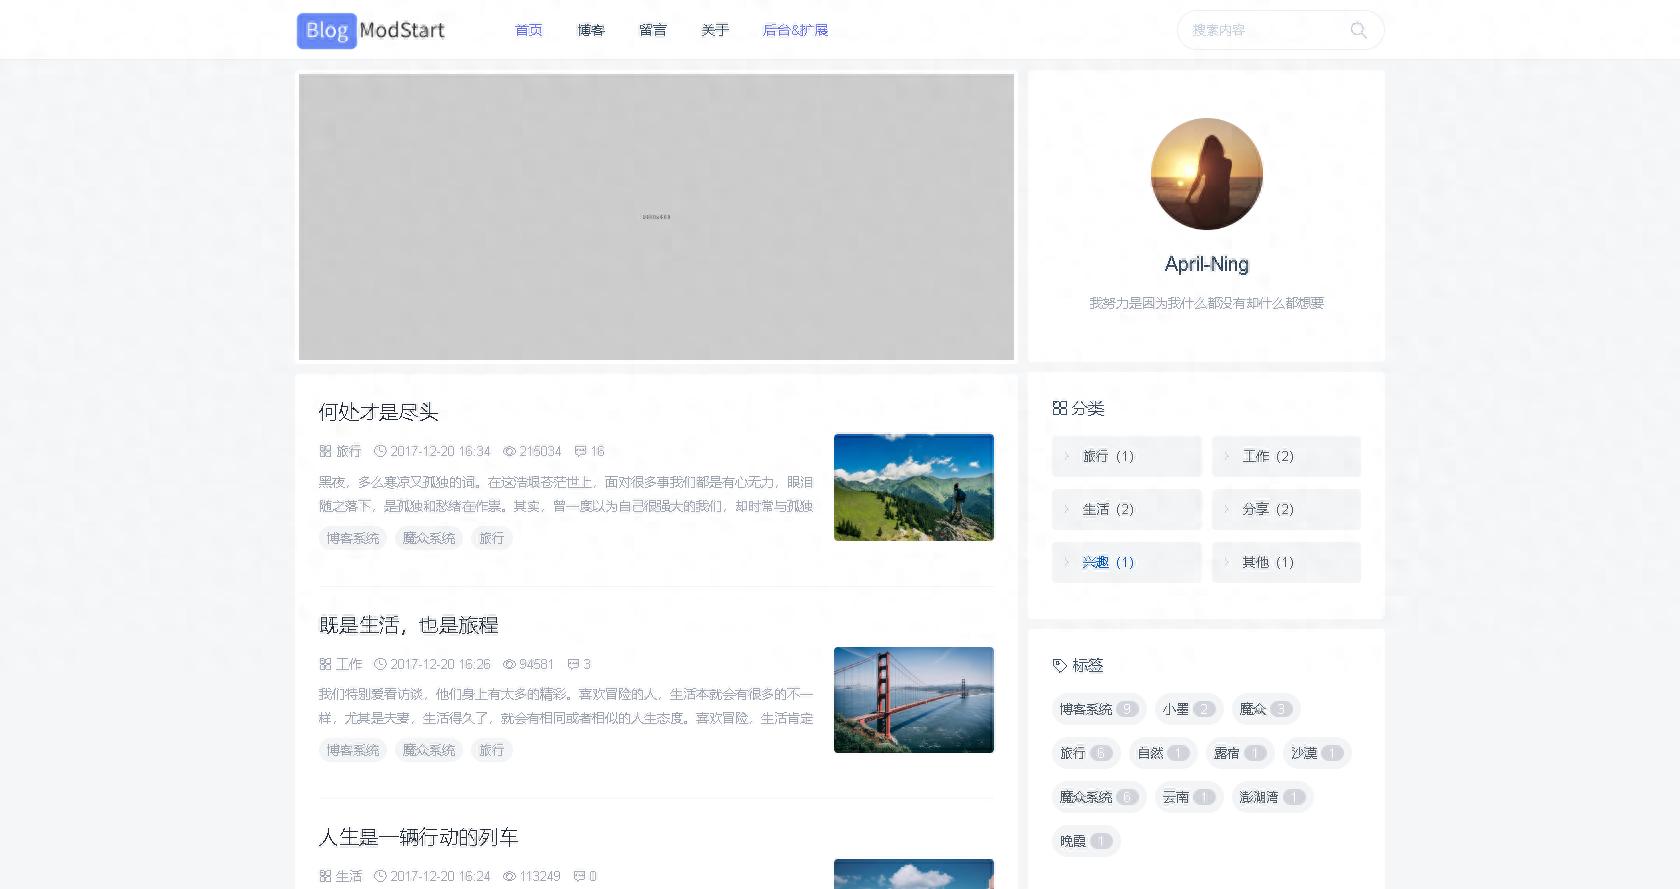The image size is (1680, 889).
Task: Click the clock icon by 2017-12-20 16:24
Action: pos(380,876)
